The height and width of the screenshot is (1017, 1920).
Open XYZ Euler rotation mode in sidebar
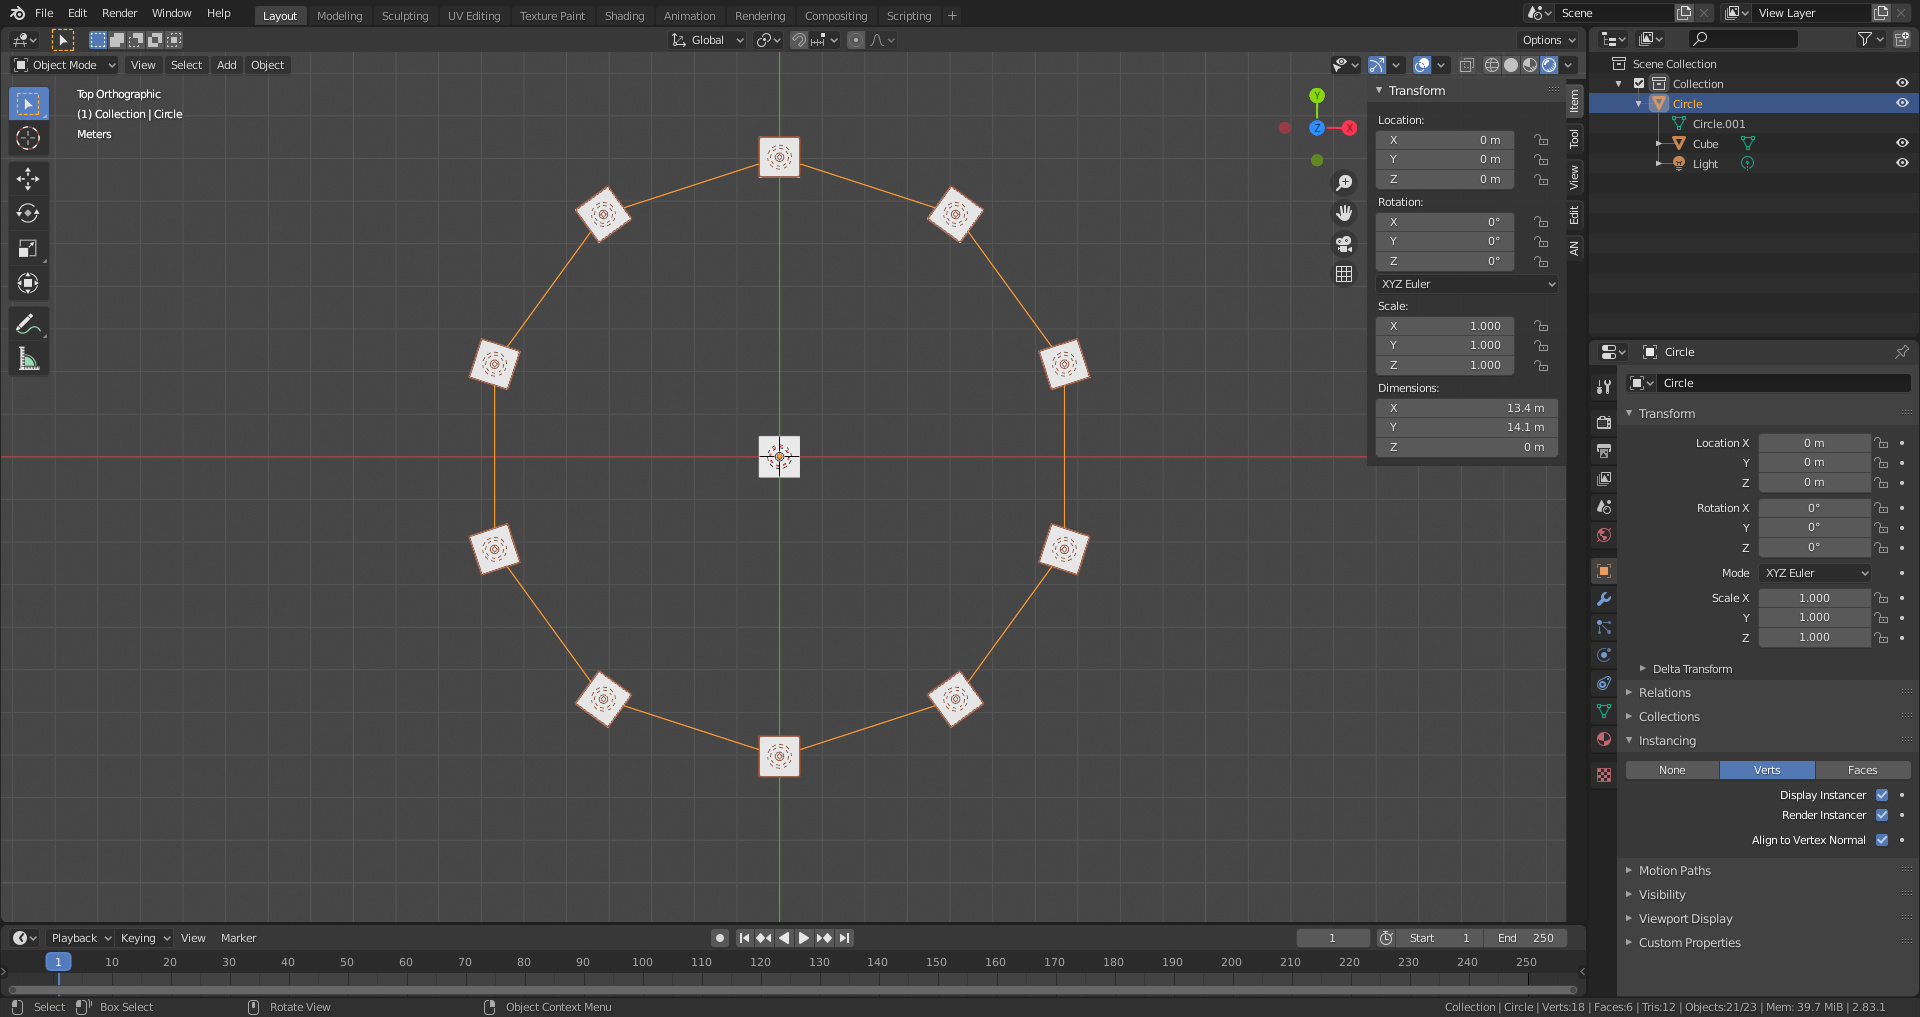[x=1467, y=284]
